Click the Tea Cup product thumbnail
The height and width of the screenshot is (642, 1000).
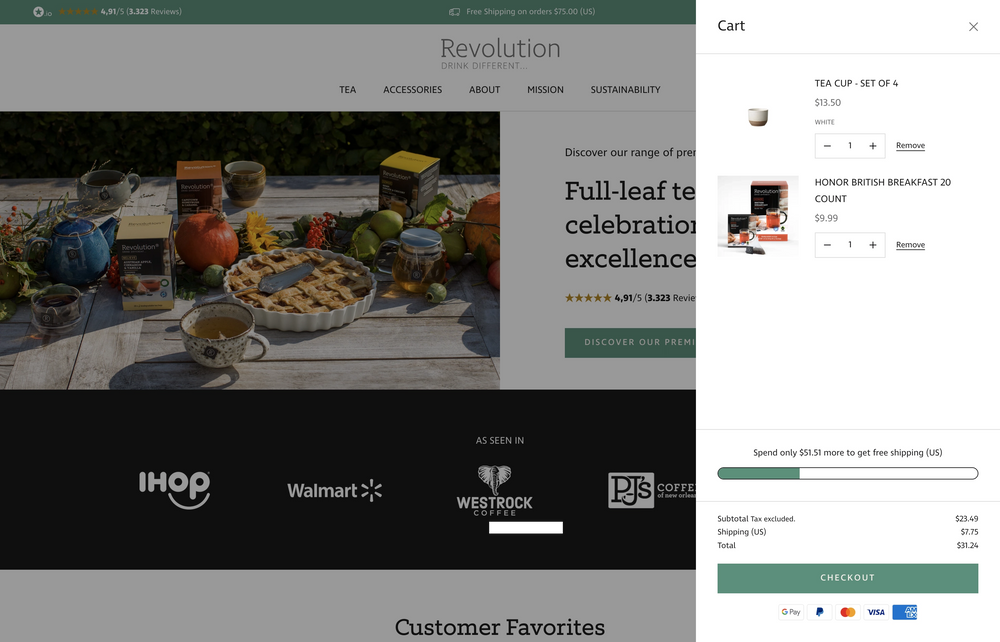click(x=758, y=117)
